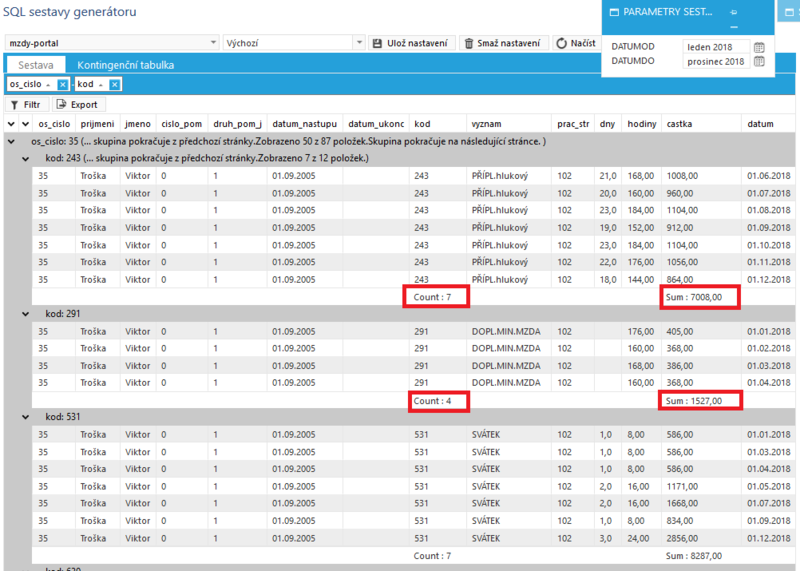Viewport: 800px width, 571px height.
Task: Open DATUMDO calendar picker icon
Action: [x=759, y=61]
